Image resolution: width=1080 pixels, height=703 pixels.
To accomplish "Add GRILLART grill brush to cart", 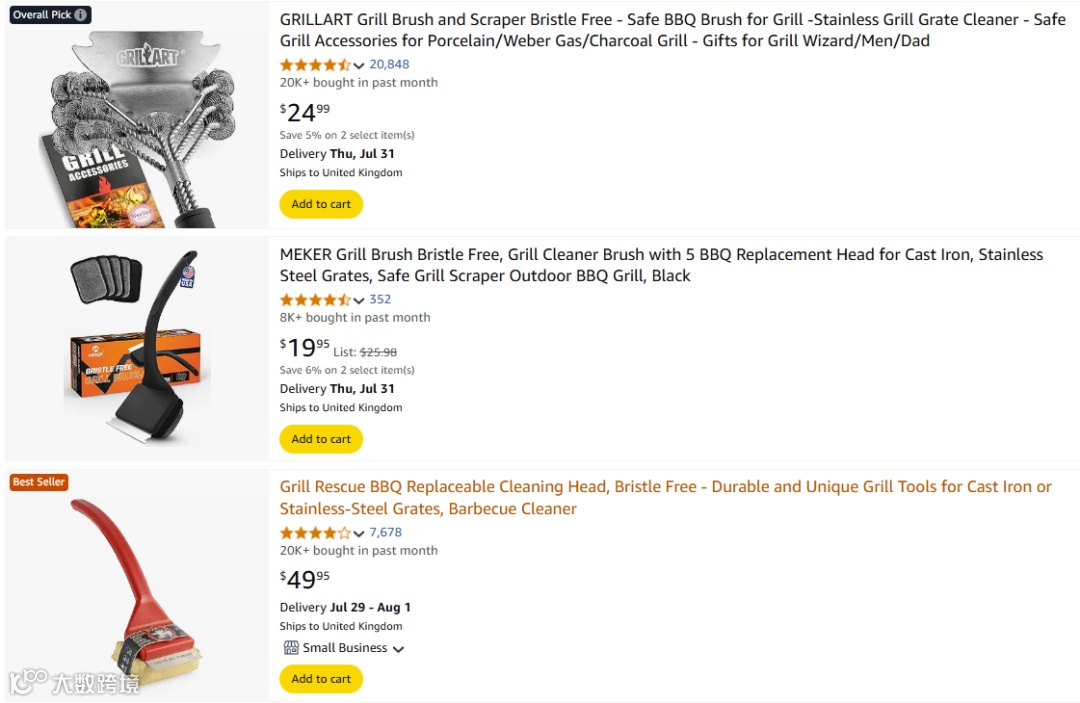I will (x=321, y=204).
